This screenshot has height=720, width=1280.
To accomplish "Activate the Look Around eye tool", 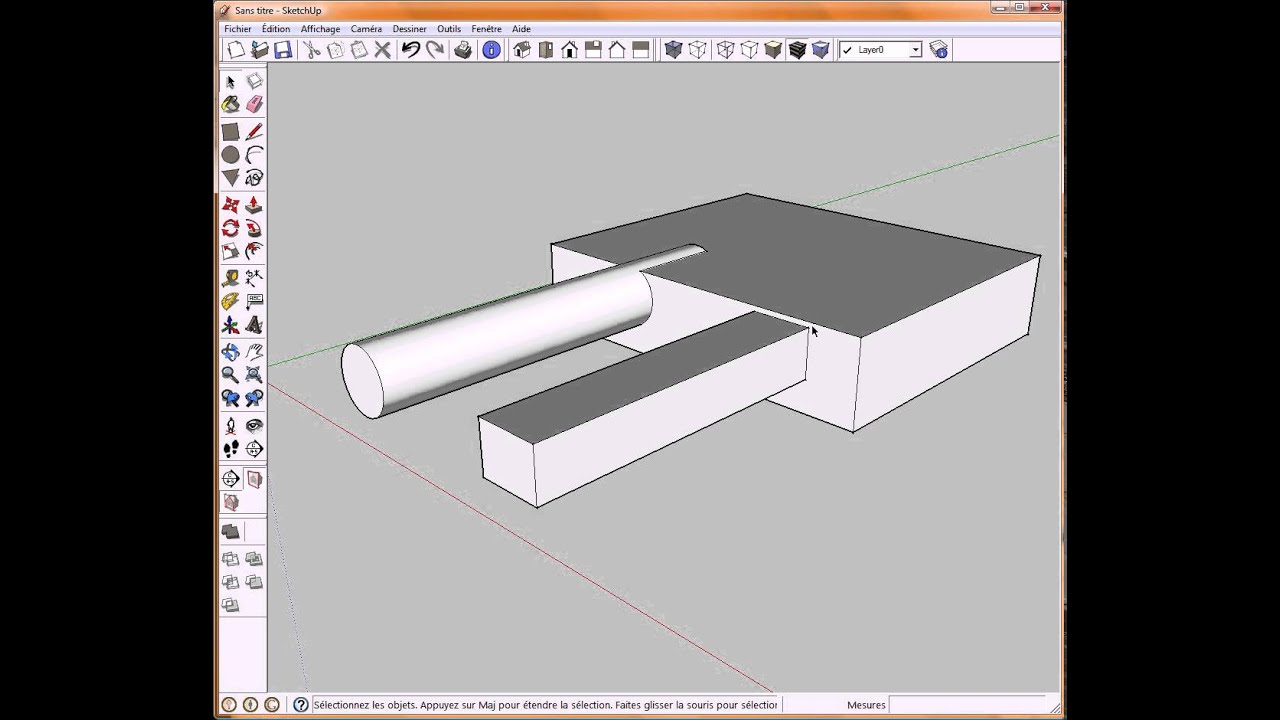I will (254, 425).
